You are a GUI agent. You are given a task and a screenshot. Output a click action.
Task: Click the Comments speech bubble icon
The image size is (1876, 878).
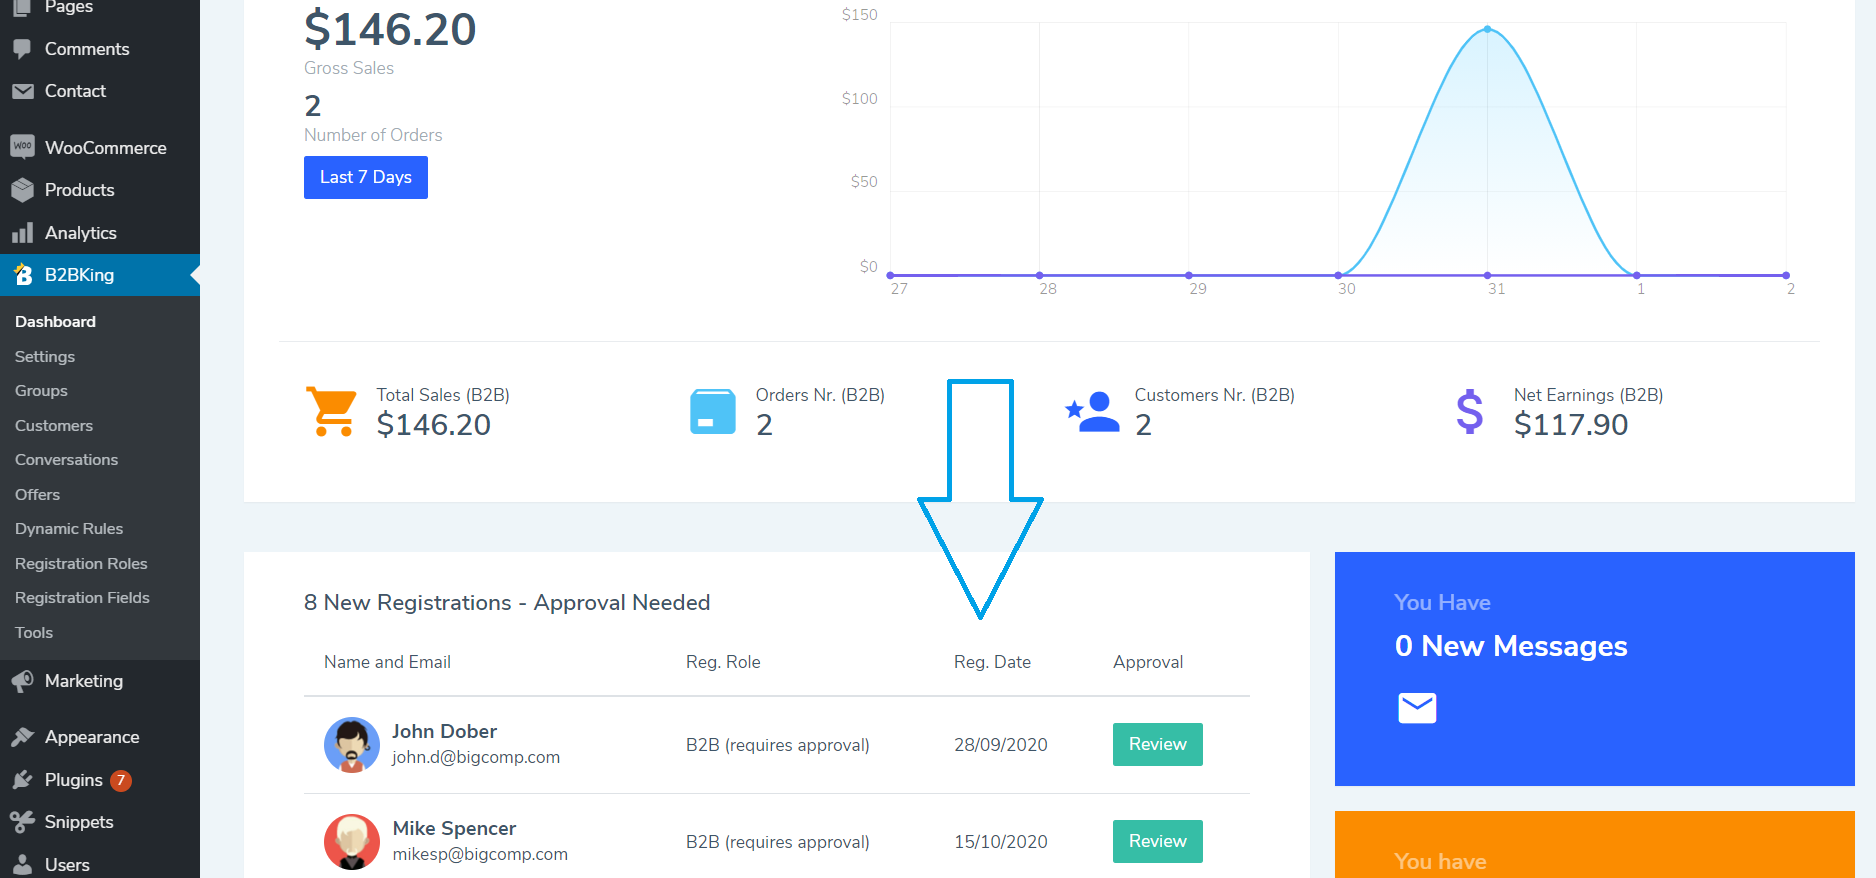[22, 49]
